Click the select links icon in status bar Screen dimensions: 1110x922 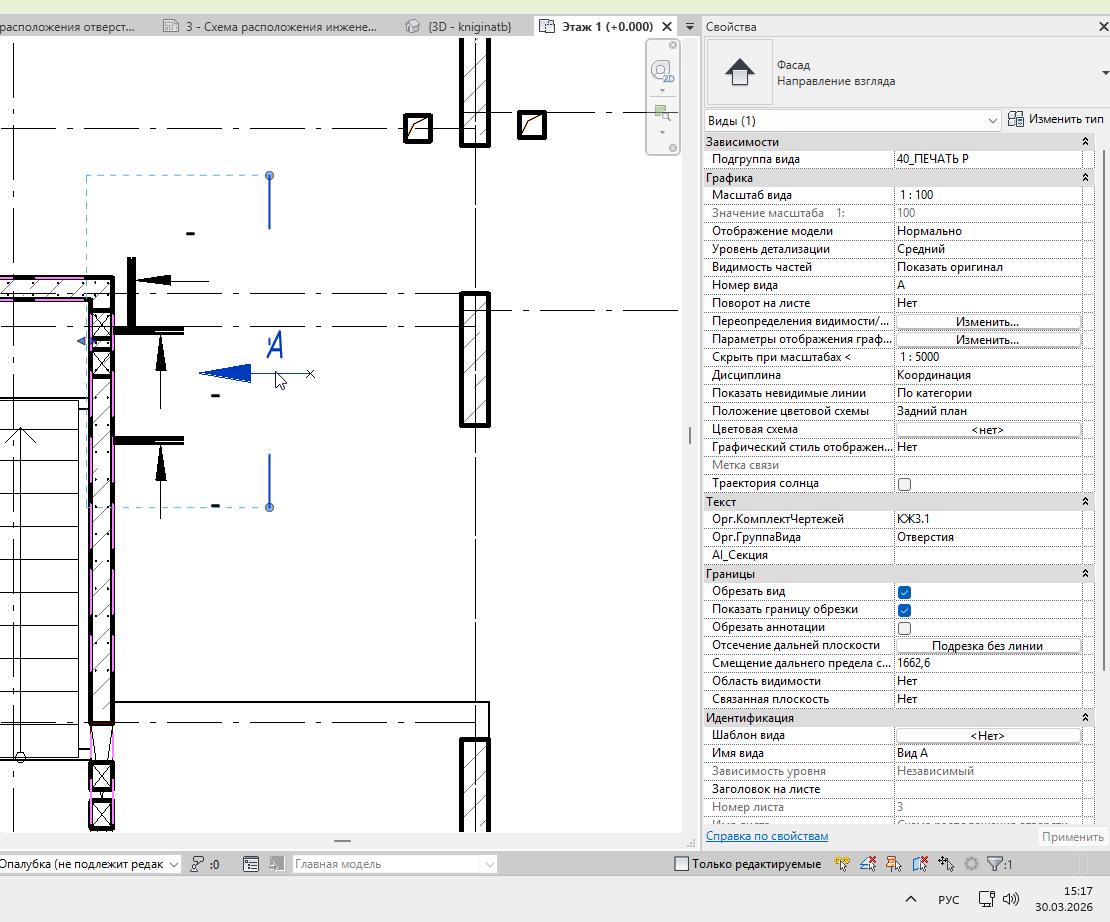842,864
